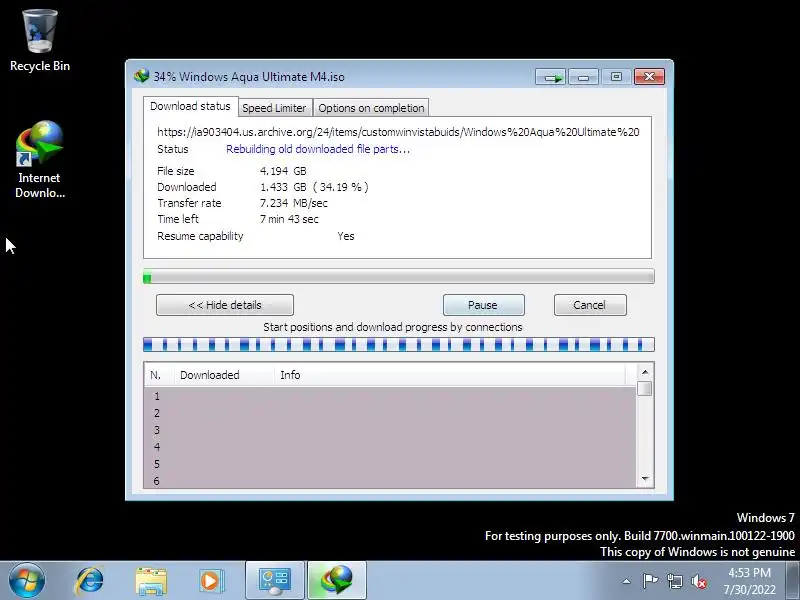Click the connections list scroll up arrow
This screenshot has width=800, height=600.
point(645,372)
